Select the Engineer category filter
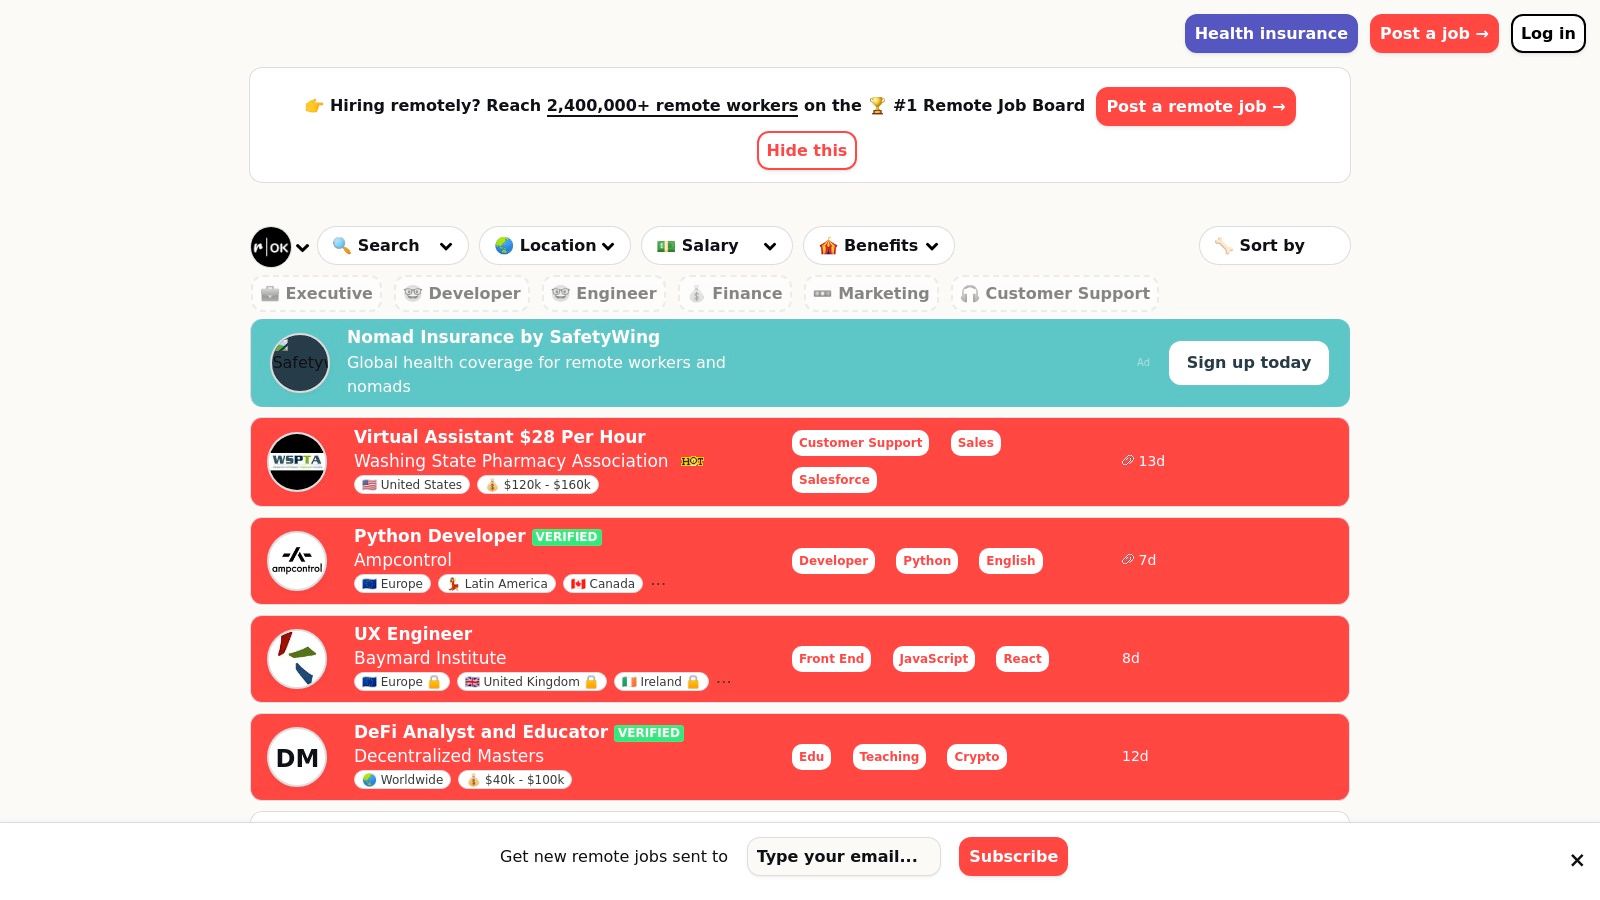This screenshot has height=900, width=1600. [x=604, y=294]
